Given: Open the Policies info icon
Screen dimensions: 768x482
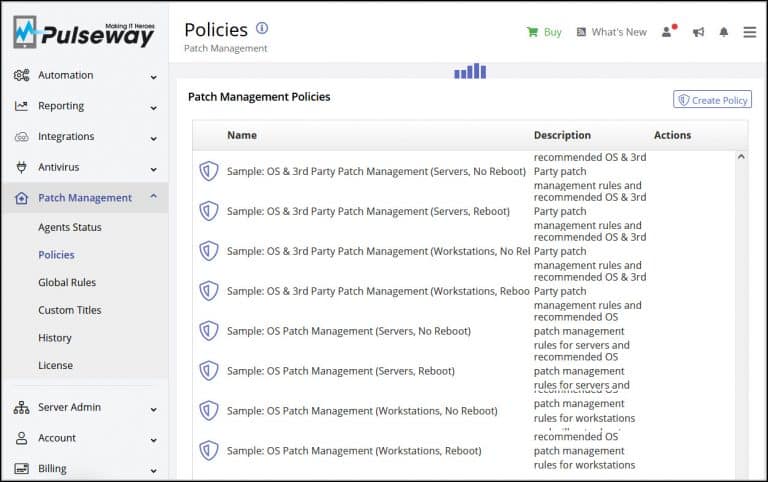Looking at the screenshot, I should coord(262,28).
